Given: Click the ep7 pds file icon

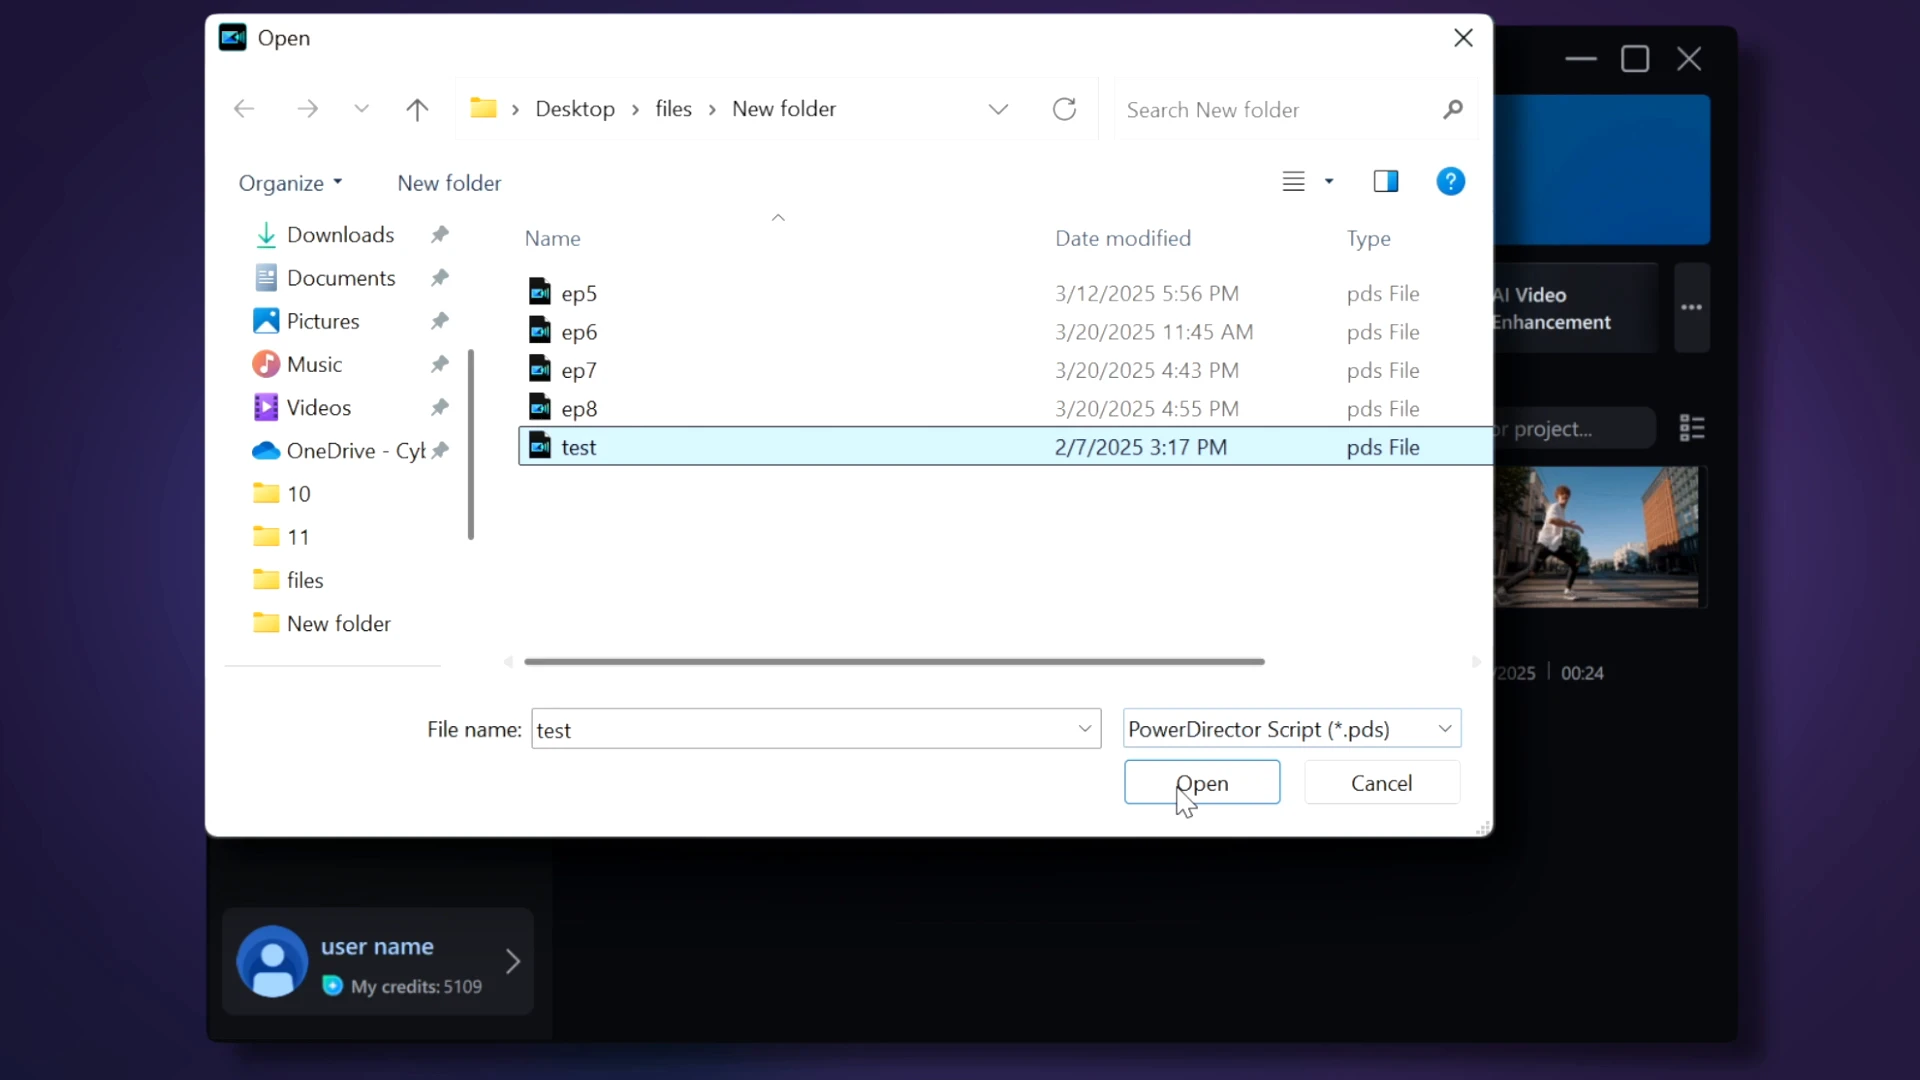Looking at the screenshot, I should (540, 368).
